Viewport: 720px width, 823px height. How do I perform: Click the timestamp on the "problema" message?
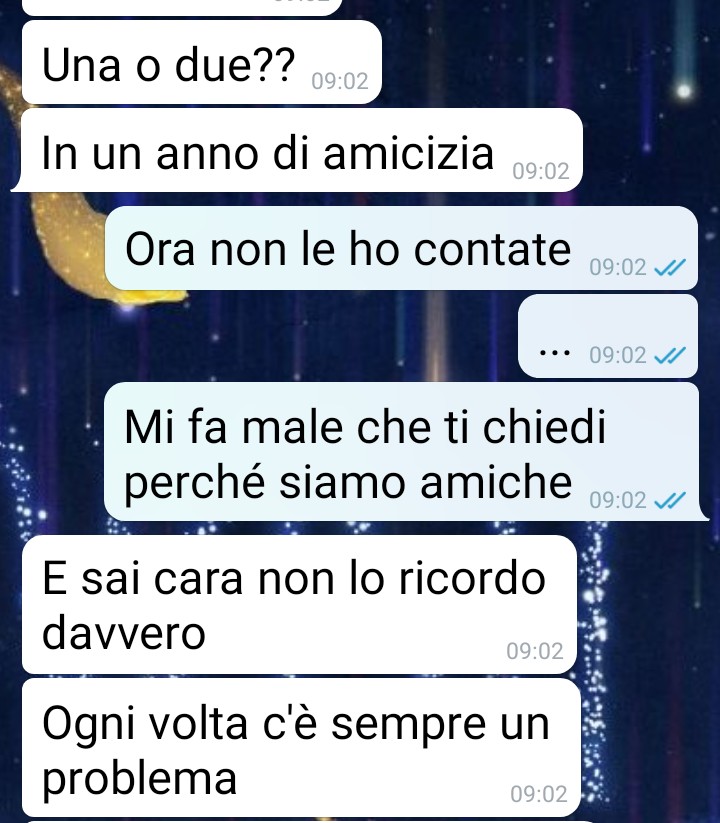[x=538, y=794]
